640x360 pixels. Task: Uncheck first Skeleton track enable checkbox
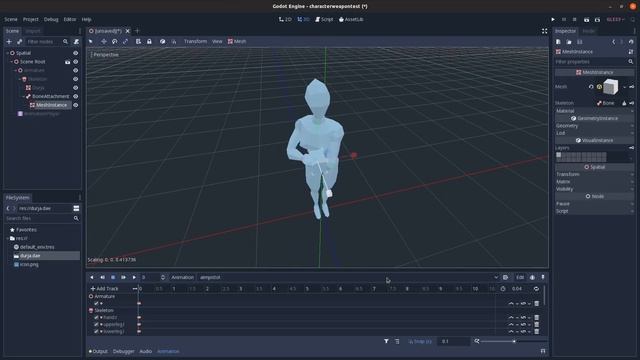[x=96, y=317]
